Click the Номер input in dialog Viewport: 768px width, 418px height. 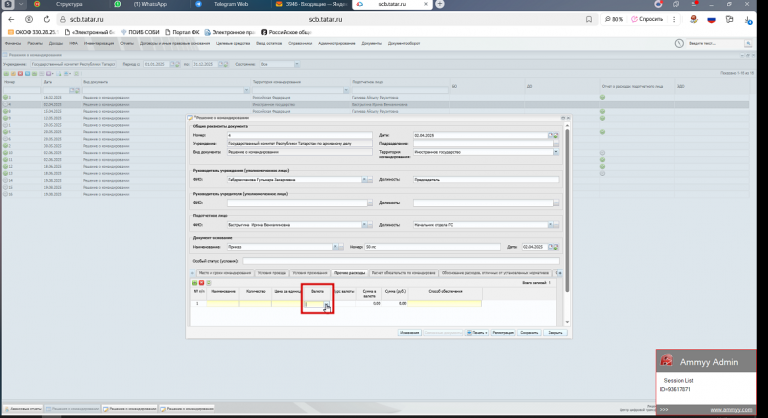300,135
